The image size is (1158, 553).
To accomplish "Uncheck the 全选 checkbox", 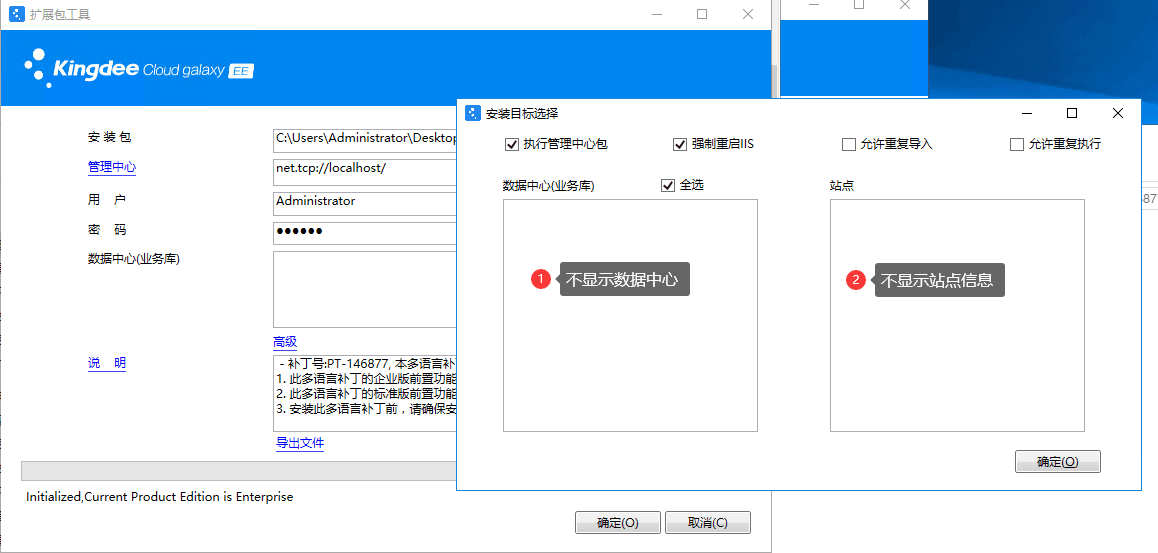I will (668, 185).
